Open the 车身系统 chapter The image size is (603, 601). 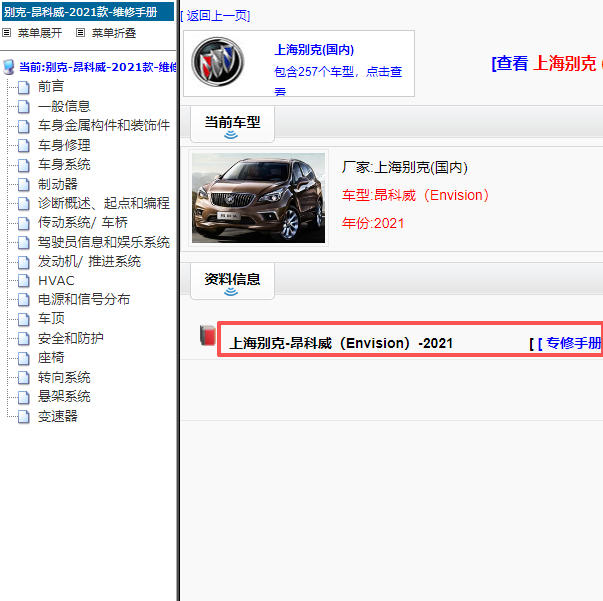pyautogui.click(x=64, y=164)
